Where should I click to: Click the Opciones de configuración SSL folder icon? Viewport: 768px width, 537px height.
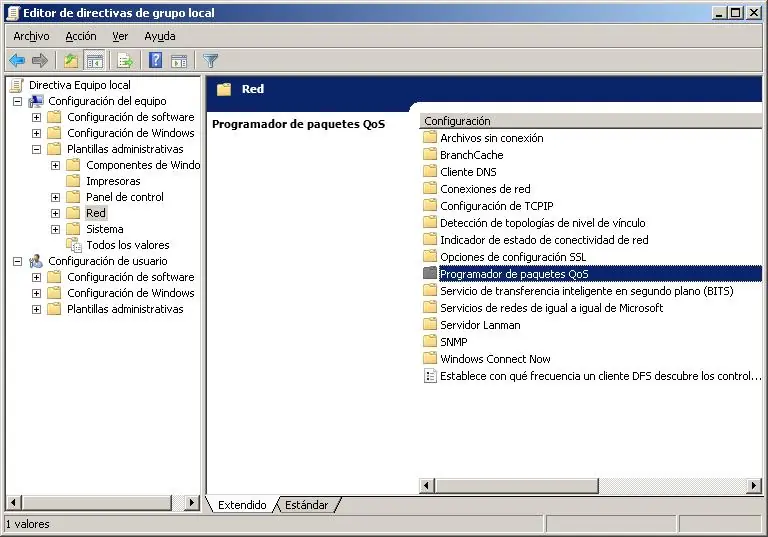tap(430, 257)
